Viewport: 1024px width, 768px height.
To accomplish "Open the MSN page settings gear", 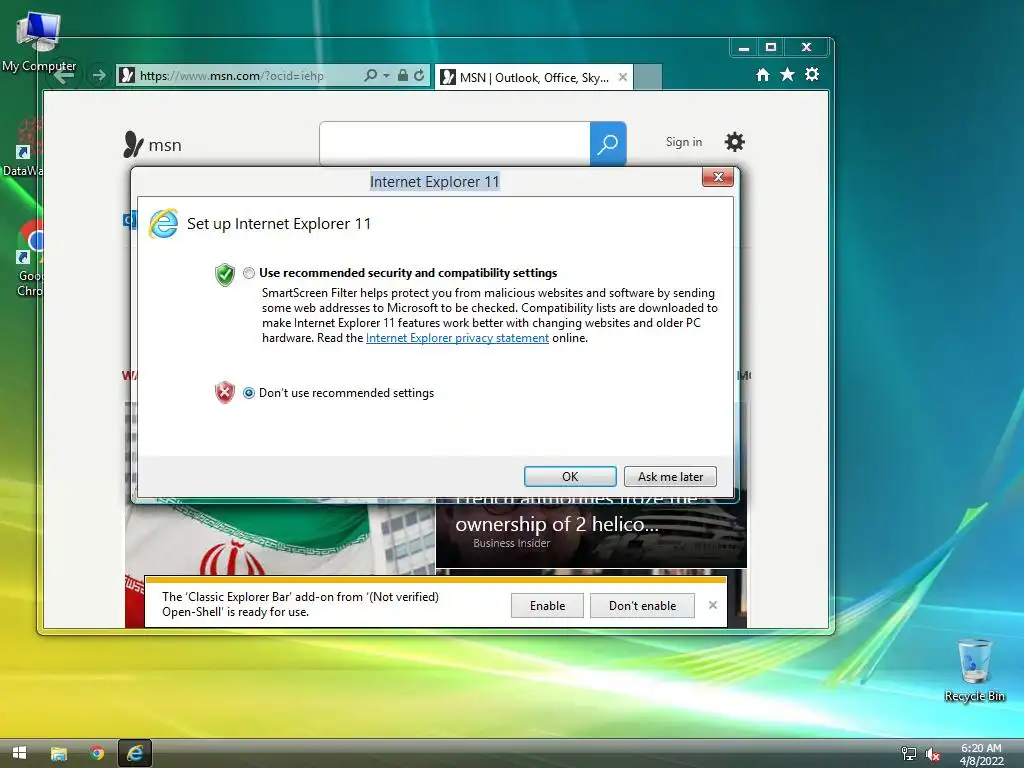I will (x=735, y=142).
